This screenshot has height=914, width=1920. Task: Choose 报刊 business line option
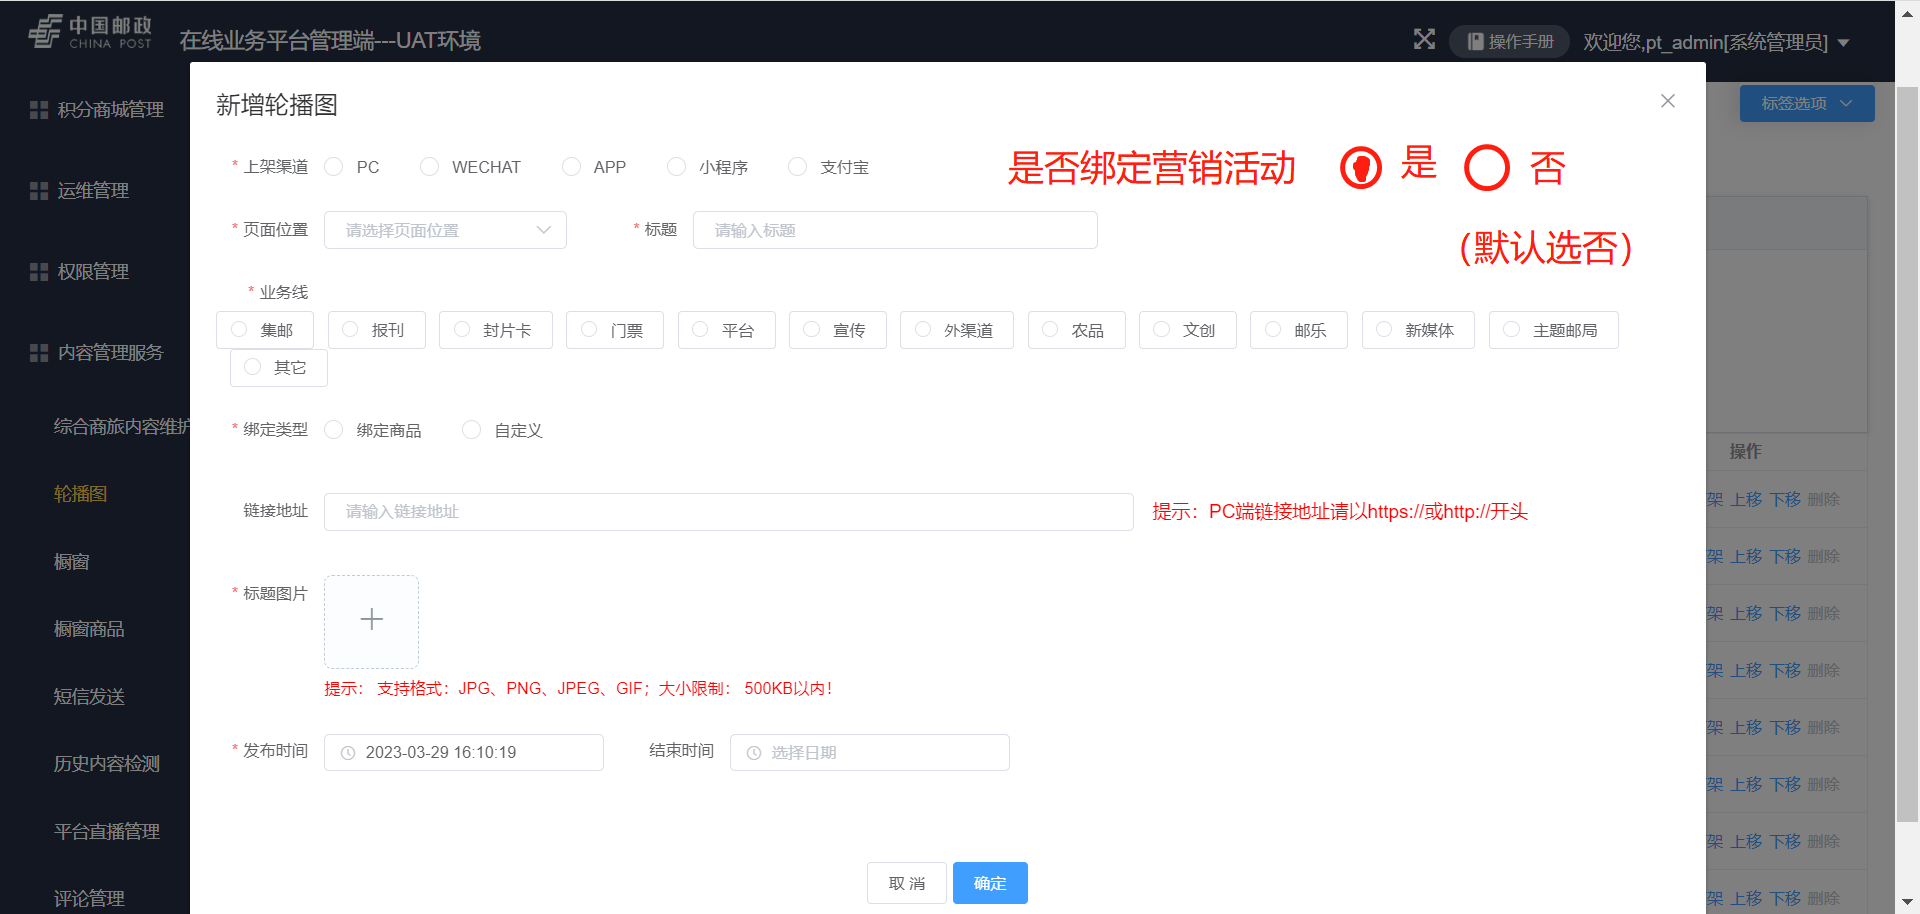[377, 330]
